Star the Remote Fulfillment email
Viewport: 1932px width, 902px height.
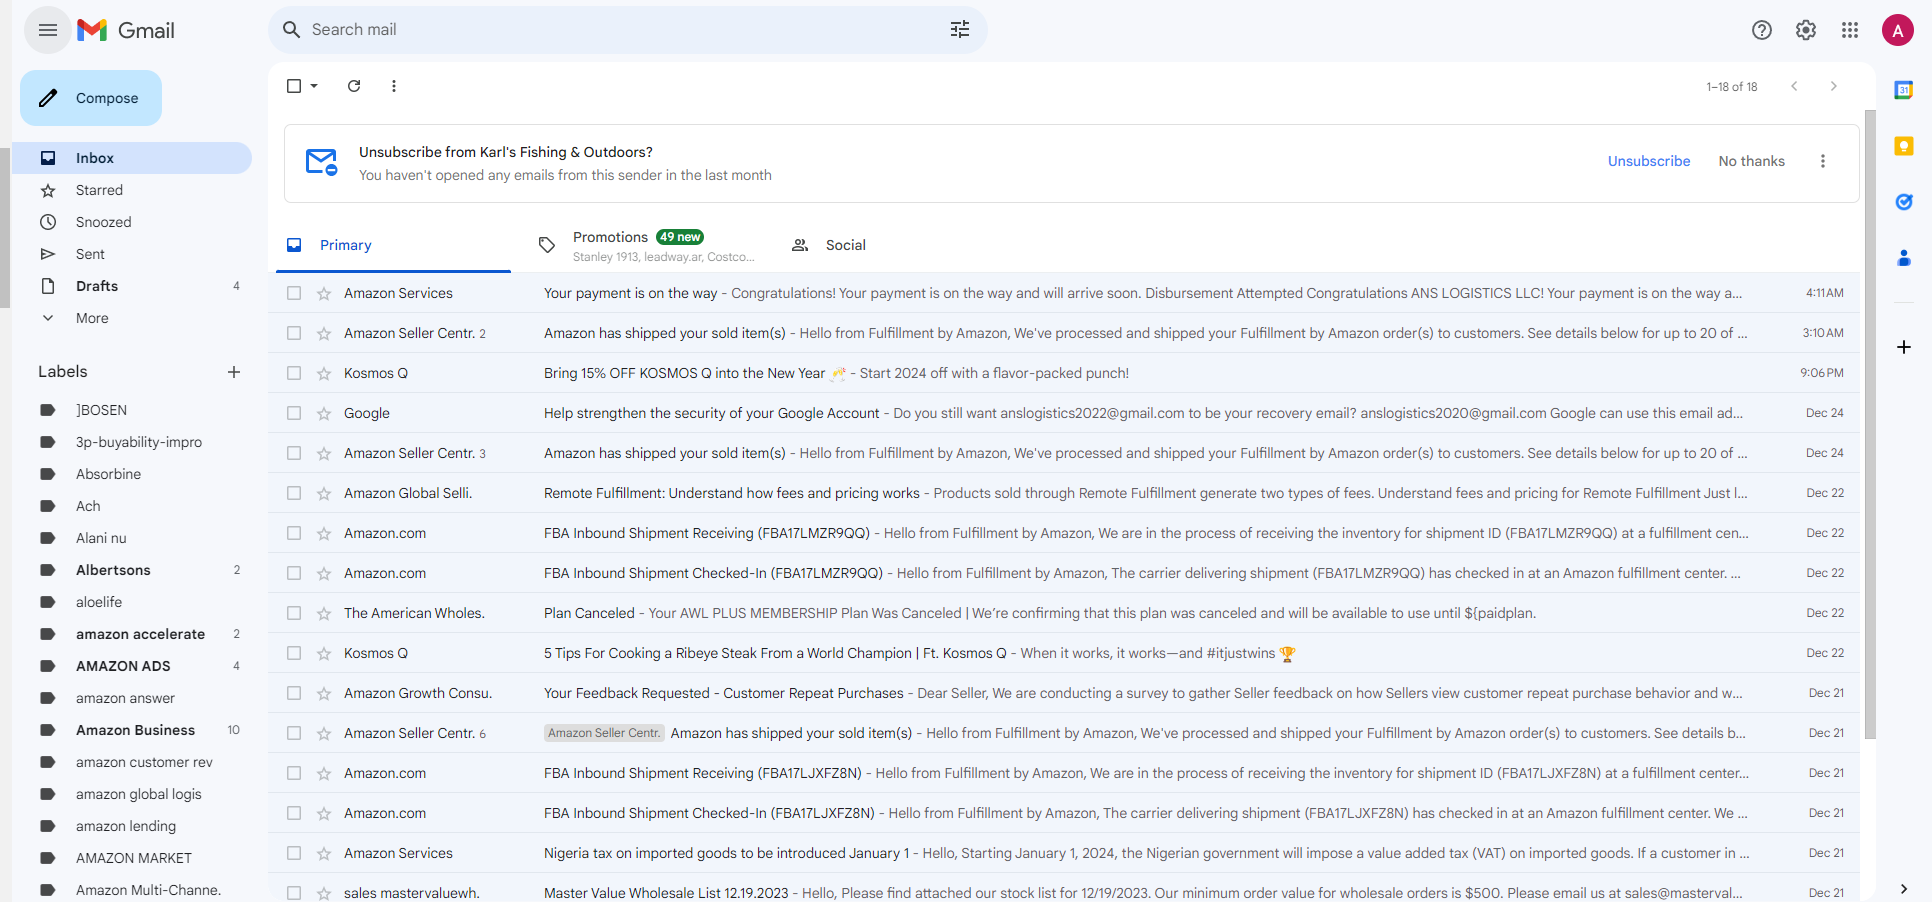pyautogui.click(x=324, y=493)
